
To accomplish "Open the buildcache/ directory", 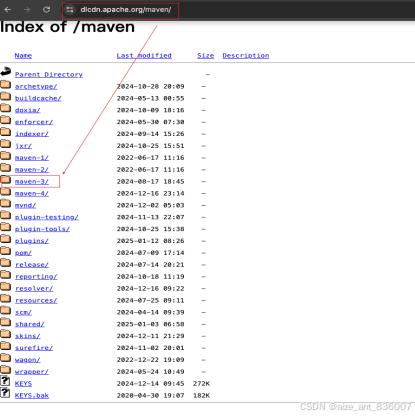I will pyautogui.click(x=38, y=99).
